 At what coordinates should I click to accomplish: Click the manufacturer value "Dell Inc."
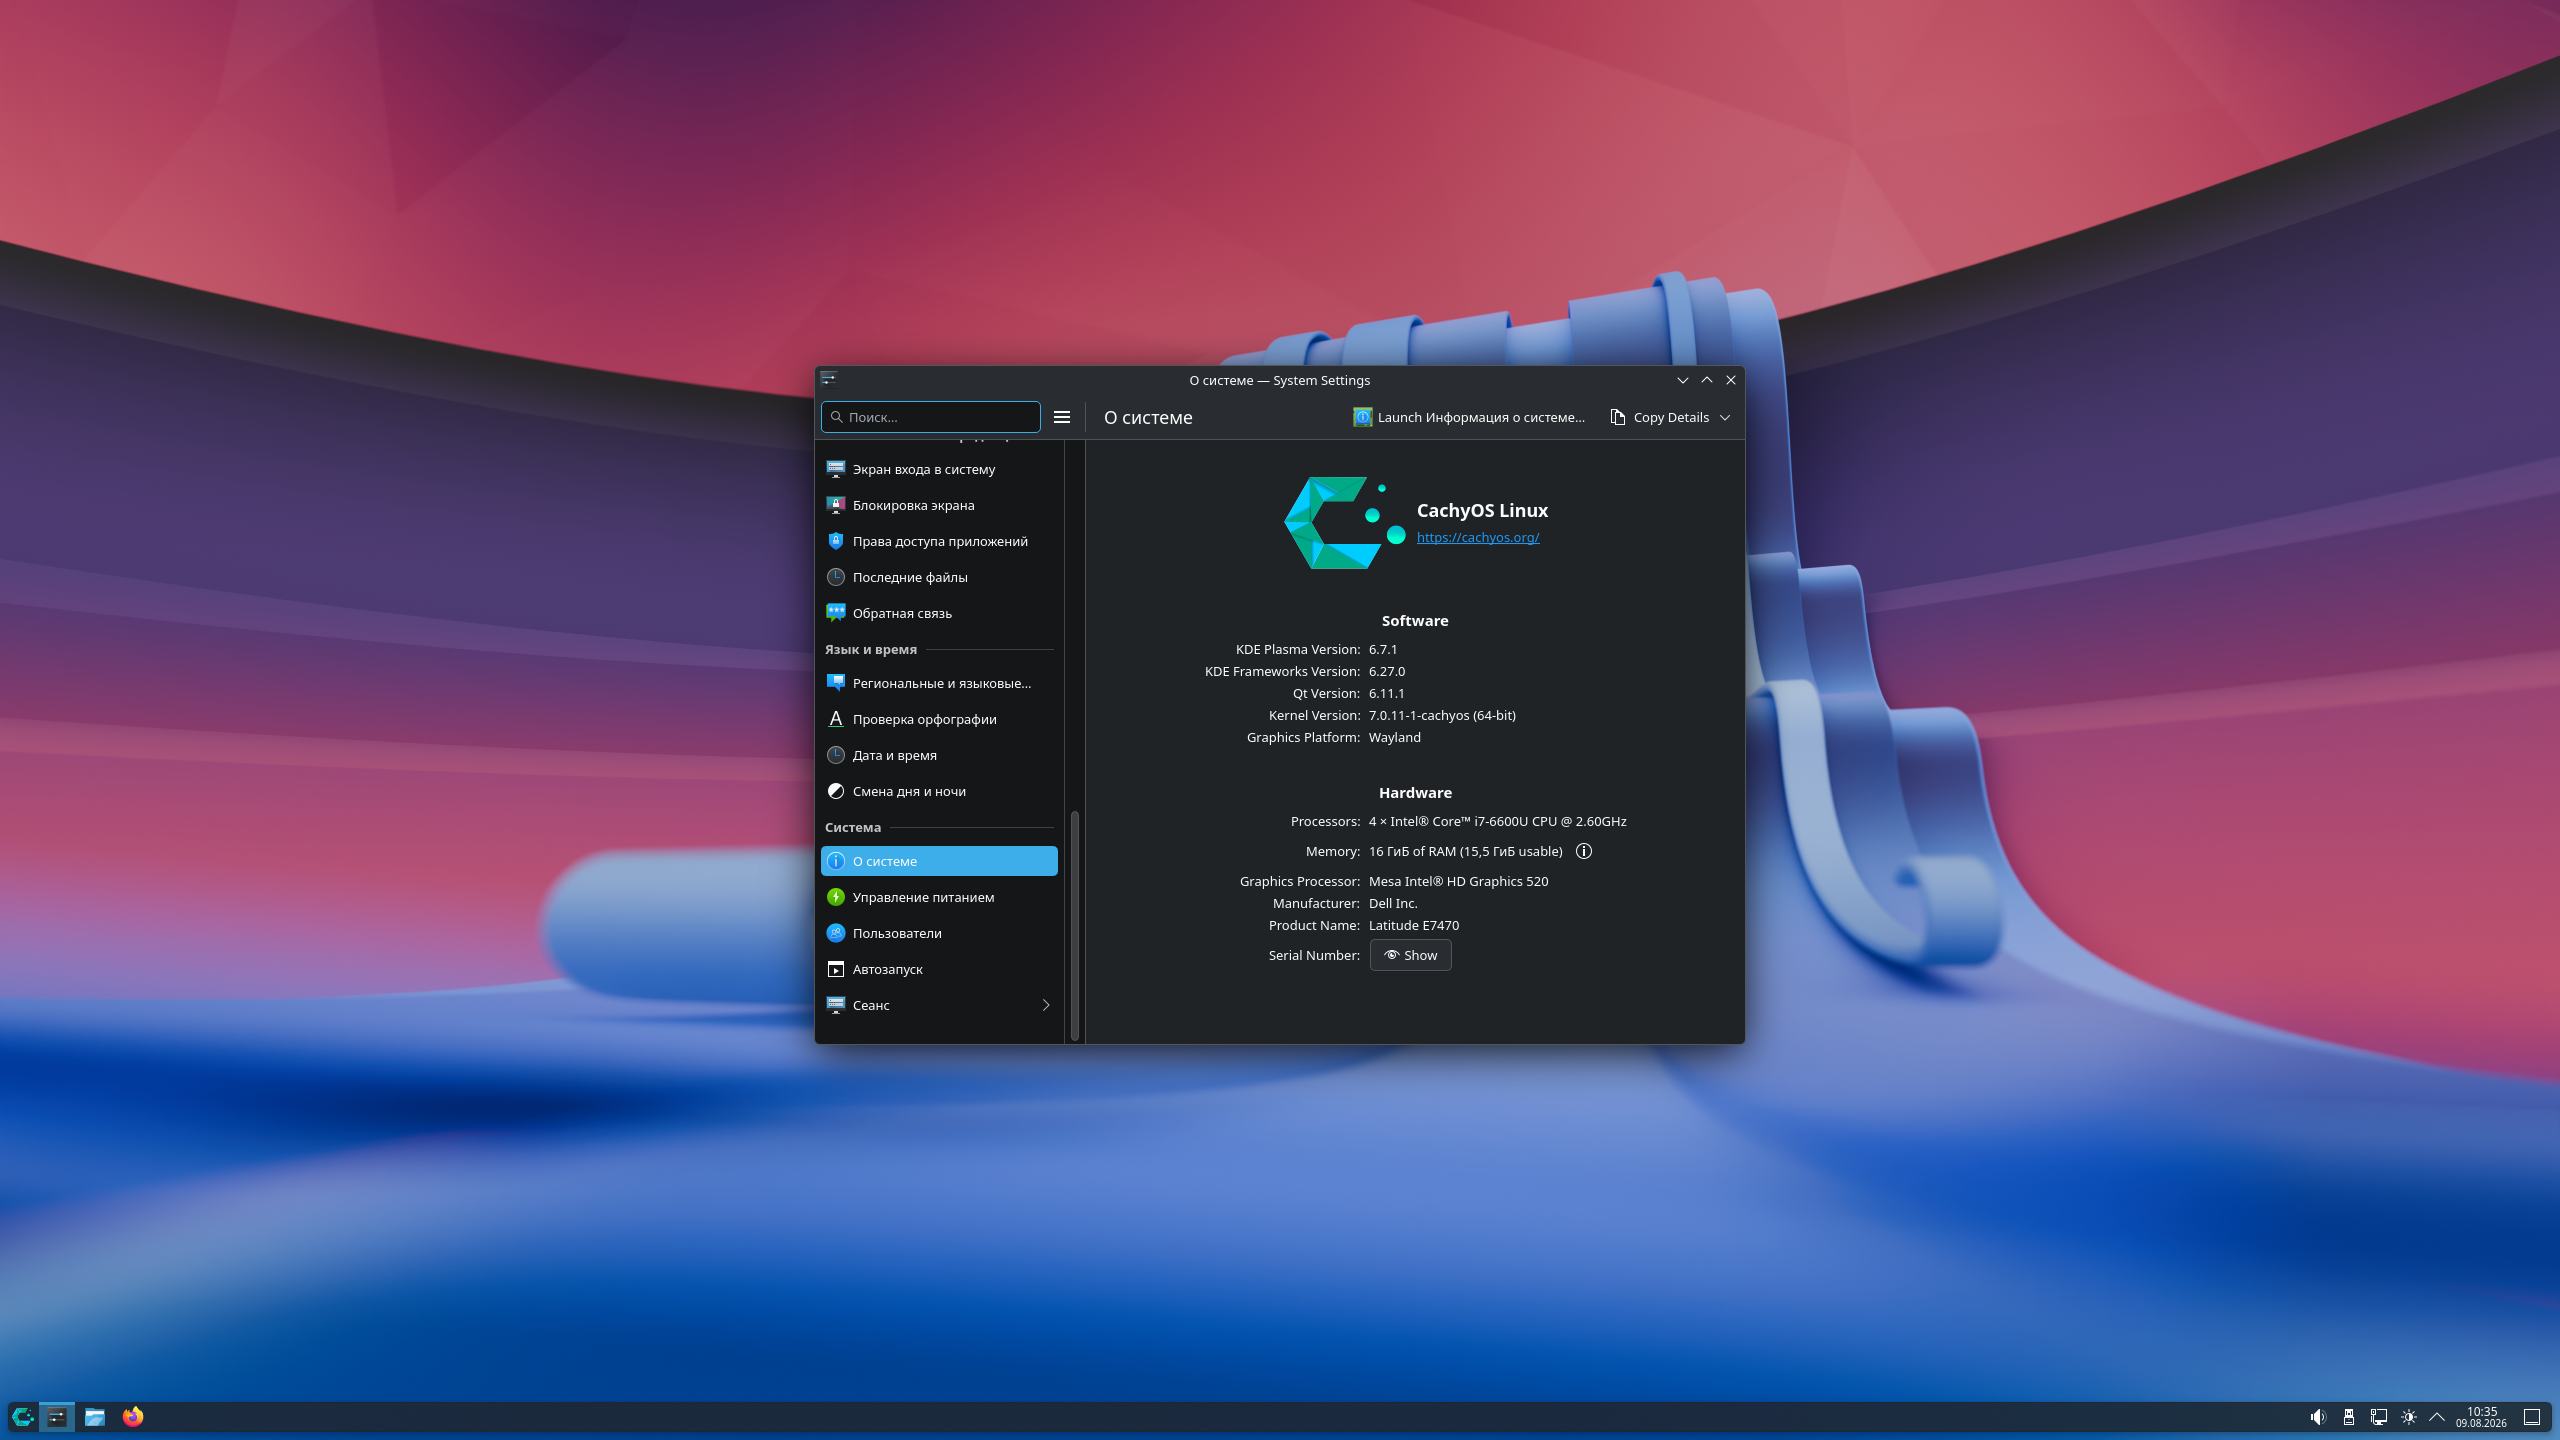coord(1393,903)
